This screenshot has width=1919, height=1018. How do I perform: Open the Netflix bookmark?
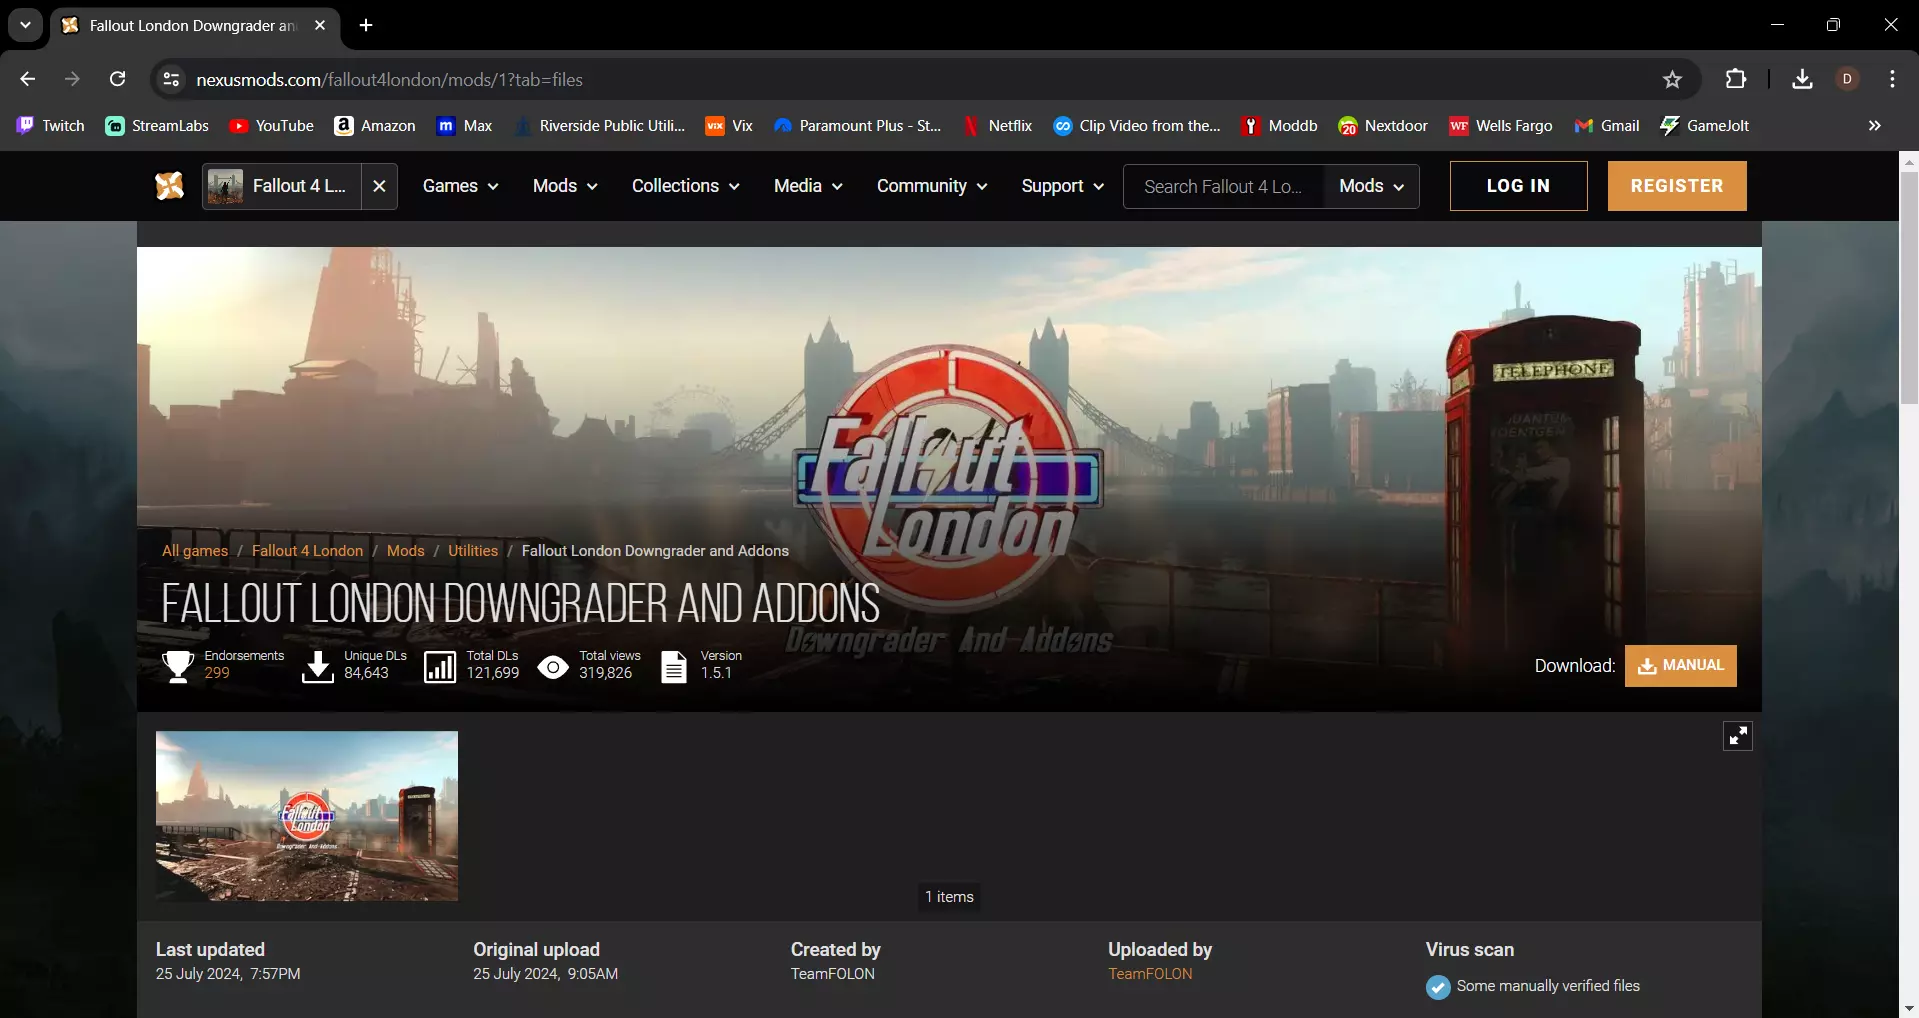(997, 126)
